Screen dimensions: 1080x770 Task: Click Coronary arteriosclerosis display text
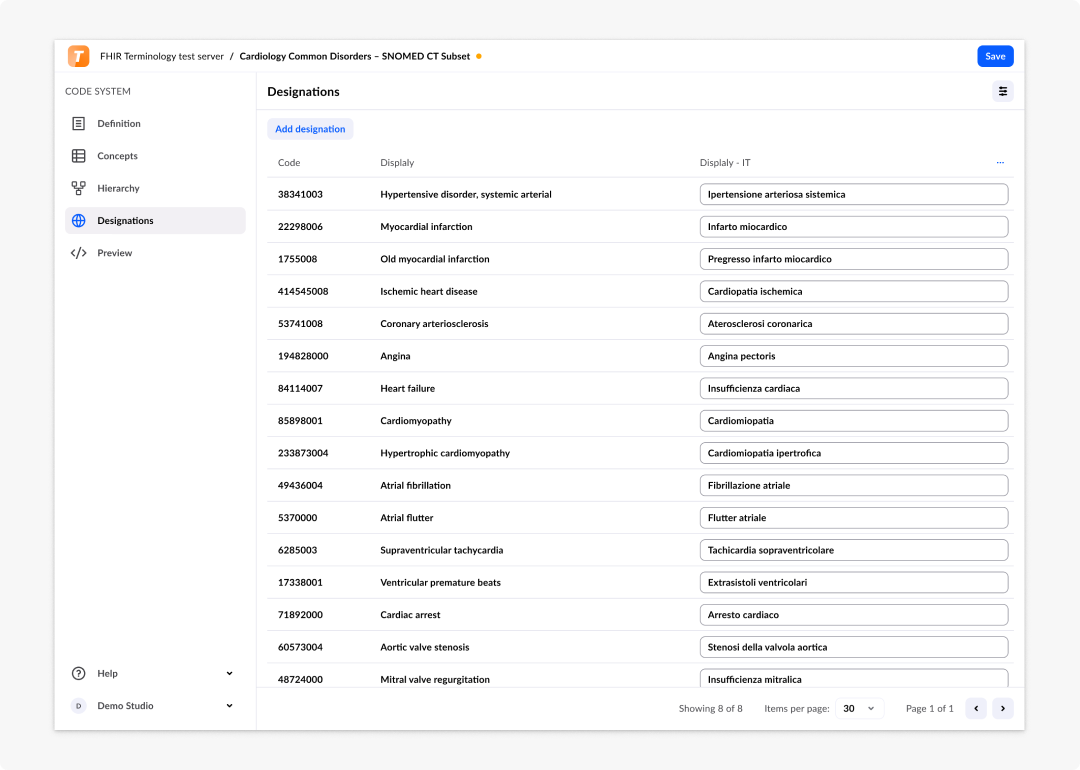click(434, 324)
